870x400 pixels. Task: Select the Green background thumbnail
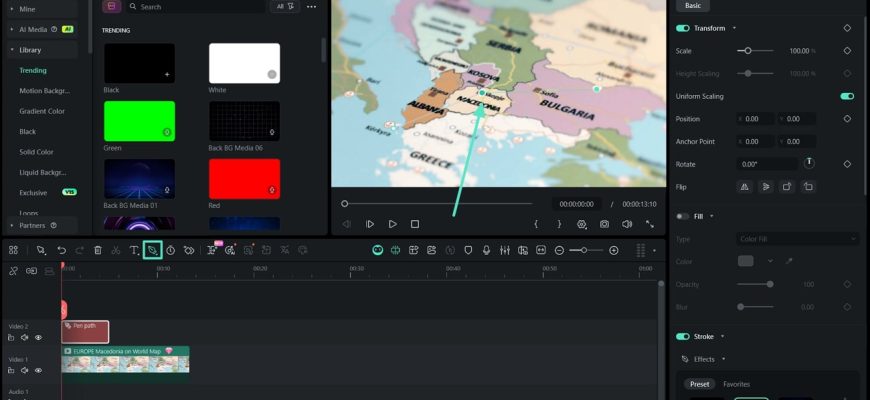coord(139,121)
